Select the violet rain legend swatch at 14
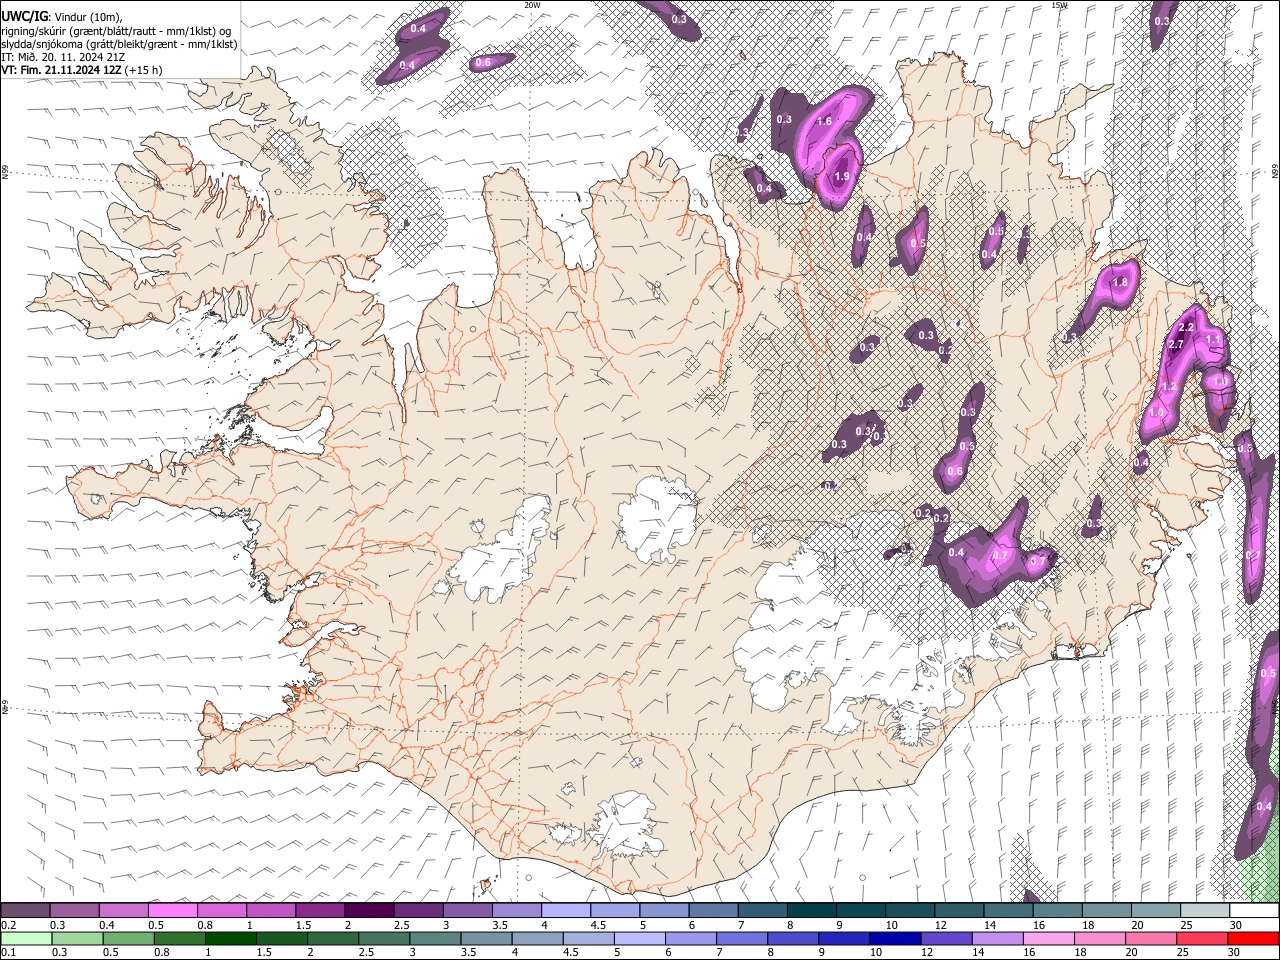1280x960 pixels. click(x=996, y=938)
